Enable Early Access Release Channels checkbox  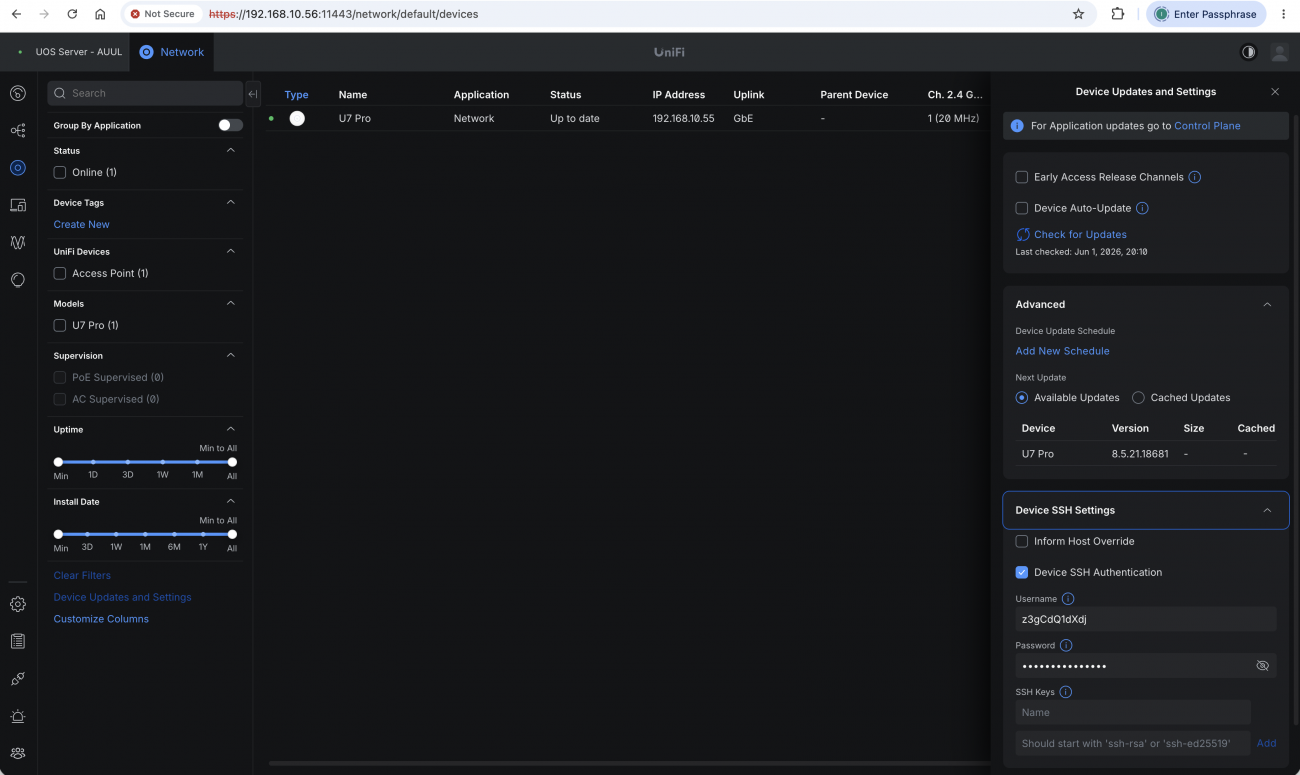point(1022,177)
